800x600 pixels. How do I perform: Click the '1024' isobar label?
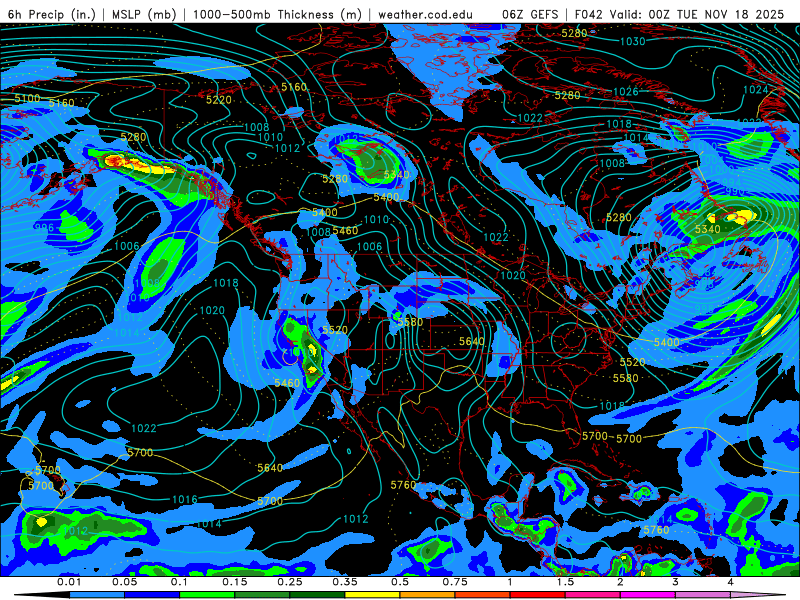(x=756, y=90)
